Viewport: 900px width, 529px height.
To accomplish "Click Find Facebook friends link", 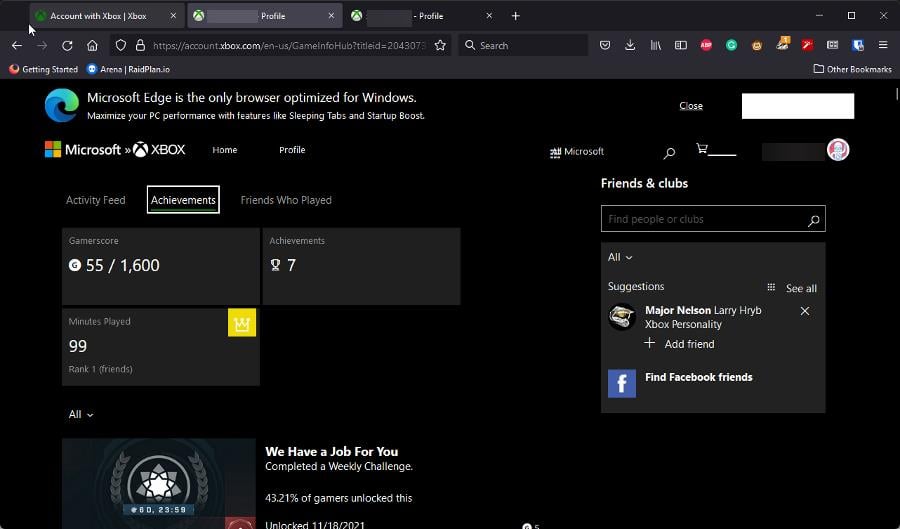I will coord(699,377).
